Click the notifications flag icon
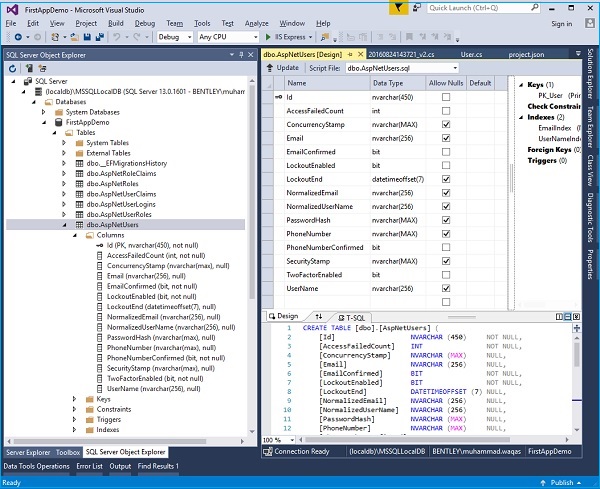Viewport: 600px width, 489px height. 400,7
